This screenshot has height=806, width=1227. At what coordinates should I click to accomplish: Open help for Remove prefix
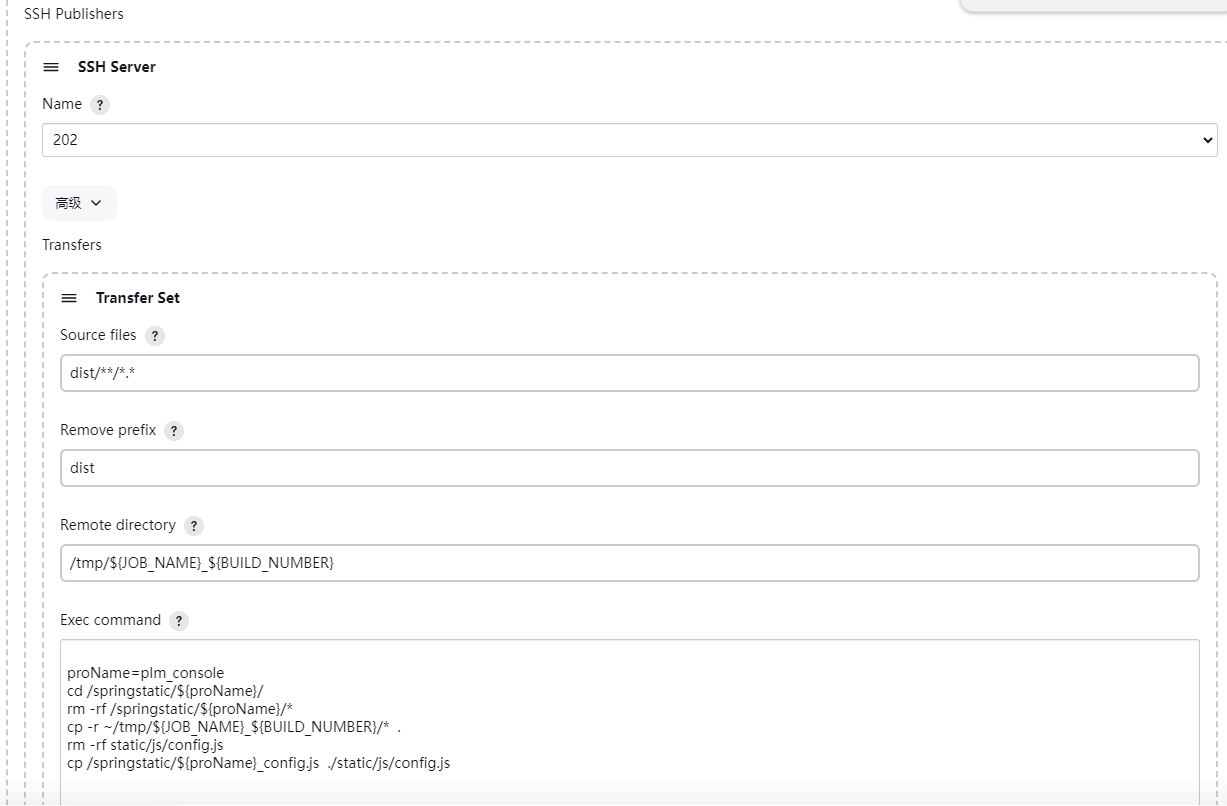click(x=173, y=431)
